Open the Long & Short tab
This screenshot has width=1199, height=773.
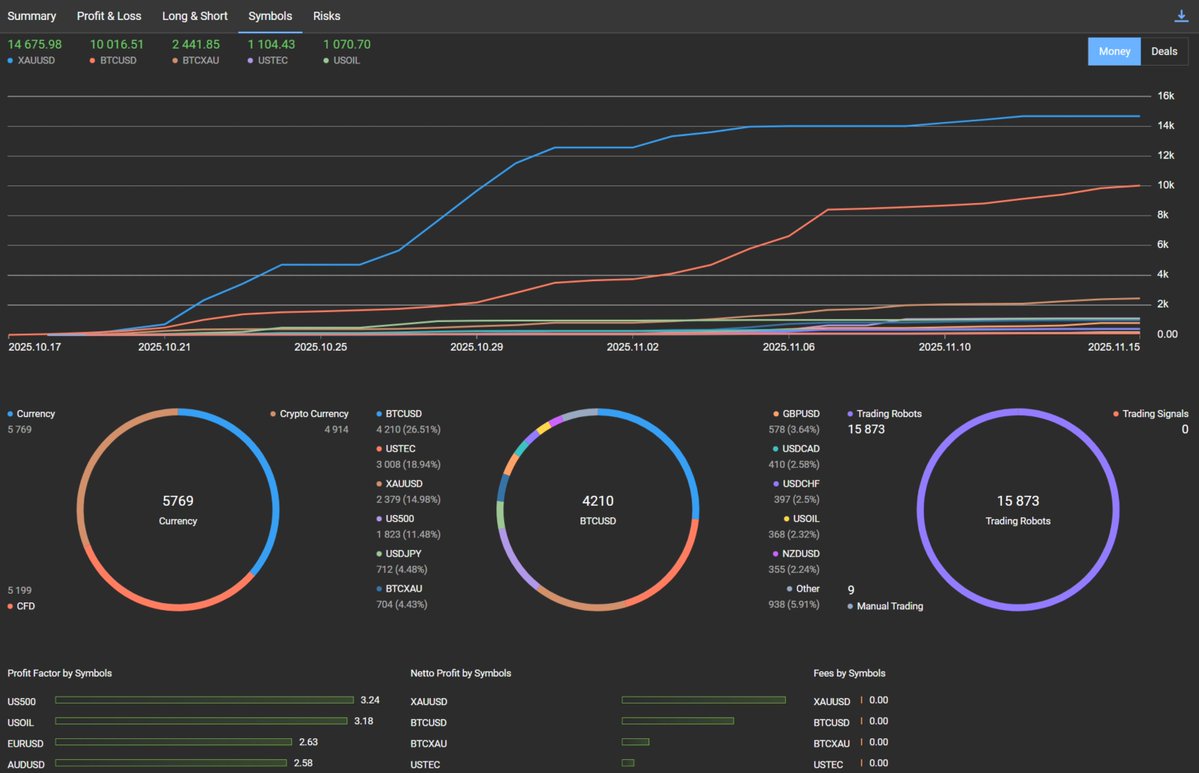pos(194,16)
